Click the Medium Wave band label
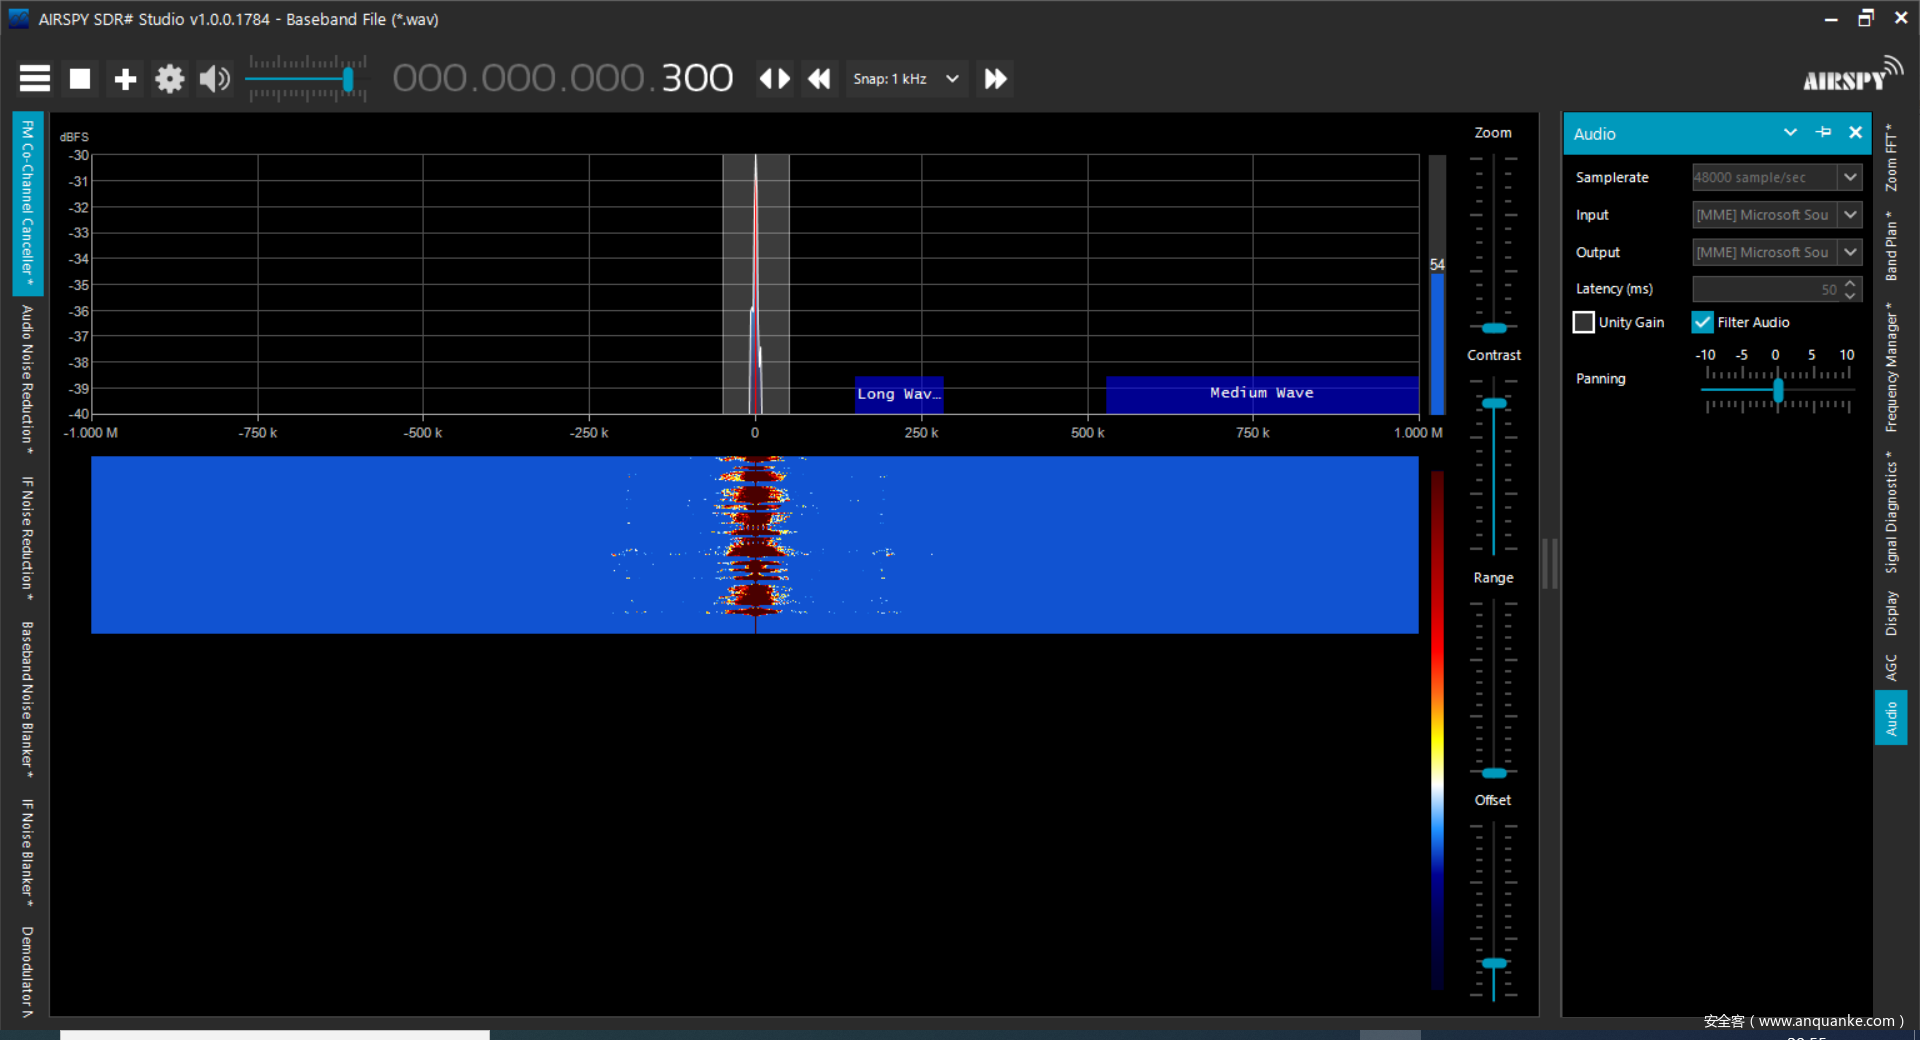Screen dimensions: 1920x1040 point(1262,393)
